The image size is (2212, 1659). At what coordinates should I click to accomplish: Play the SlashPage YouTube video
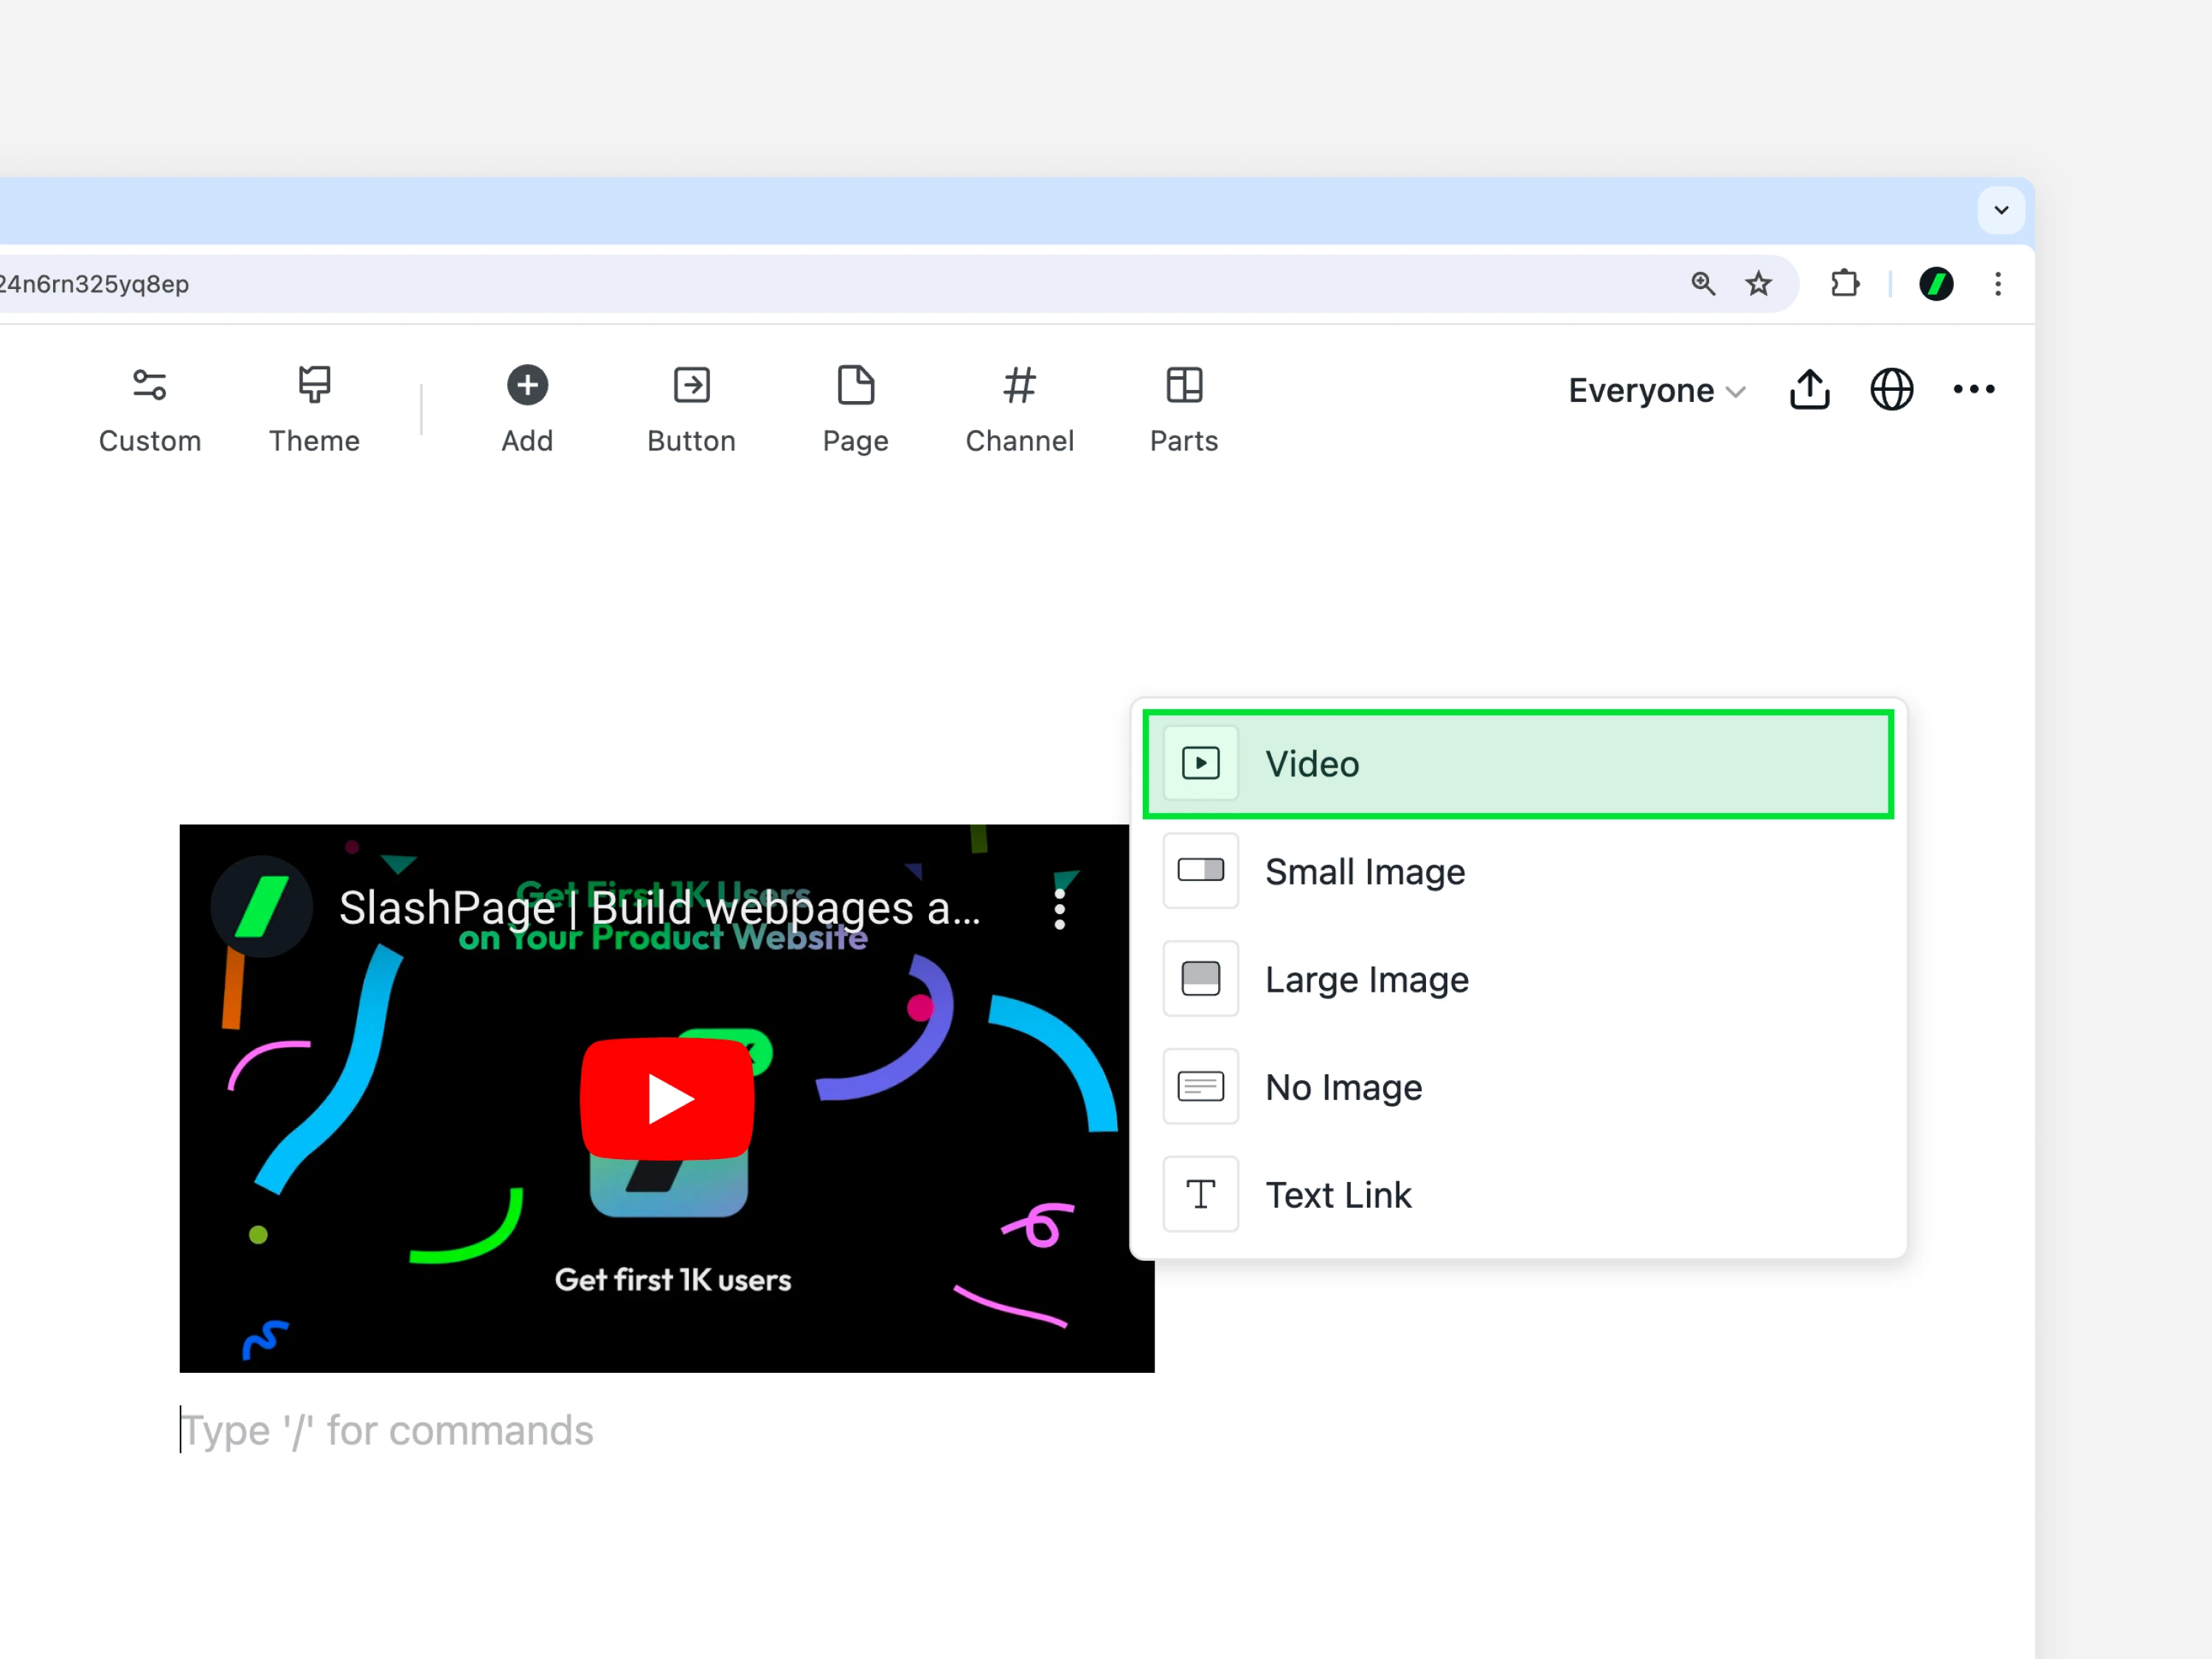coord(667,1098)
